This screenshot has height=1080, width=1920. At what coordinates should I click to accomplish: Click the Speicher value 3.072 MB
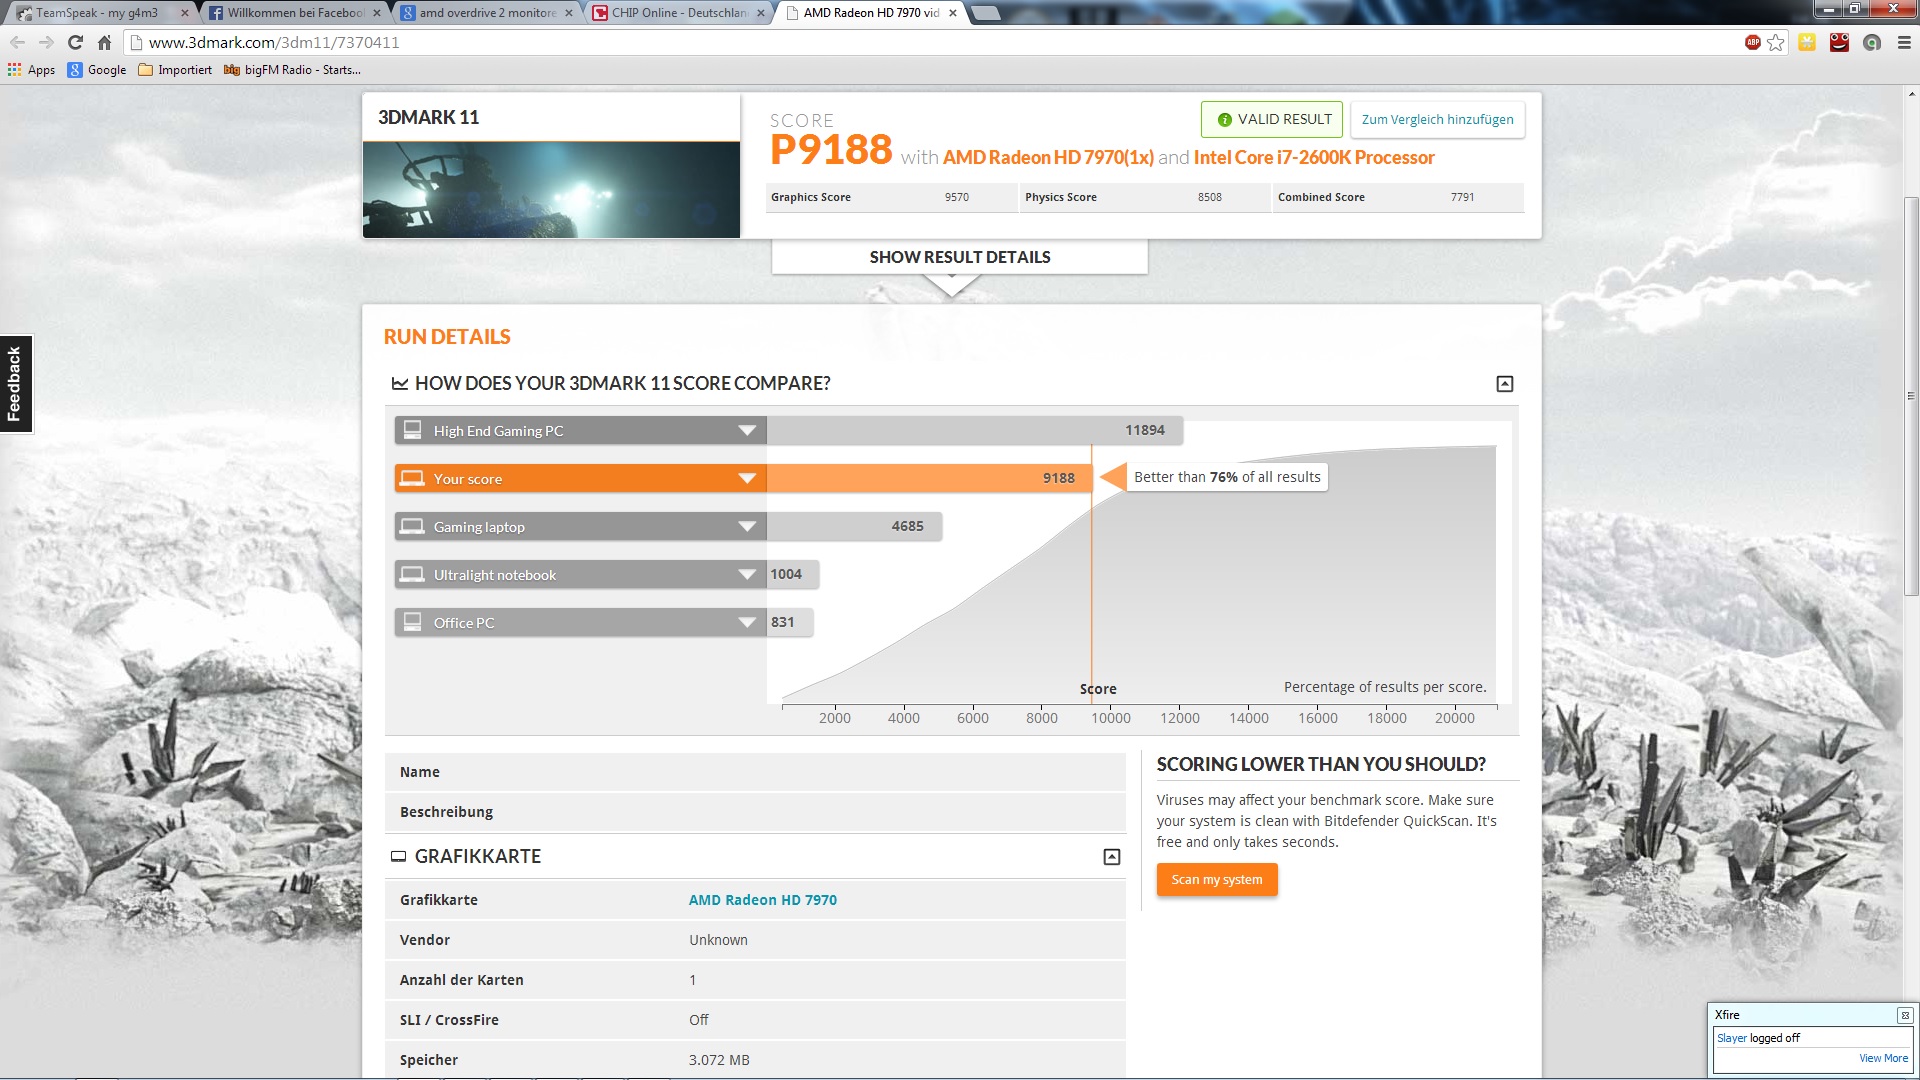719,1060
